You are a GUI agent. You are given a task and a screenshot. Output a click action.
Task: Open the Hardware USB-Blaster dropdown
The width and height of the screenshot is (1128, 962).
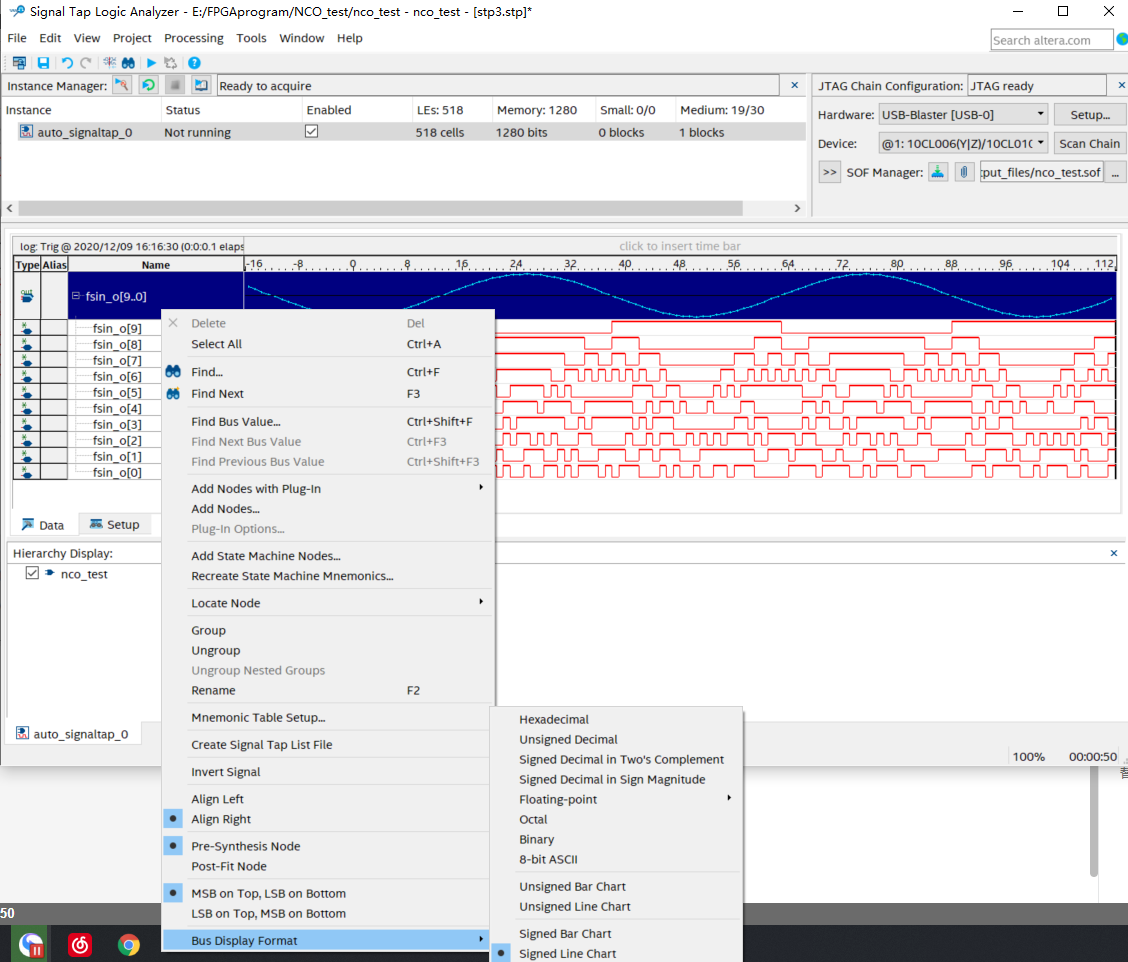coord(963,114)
